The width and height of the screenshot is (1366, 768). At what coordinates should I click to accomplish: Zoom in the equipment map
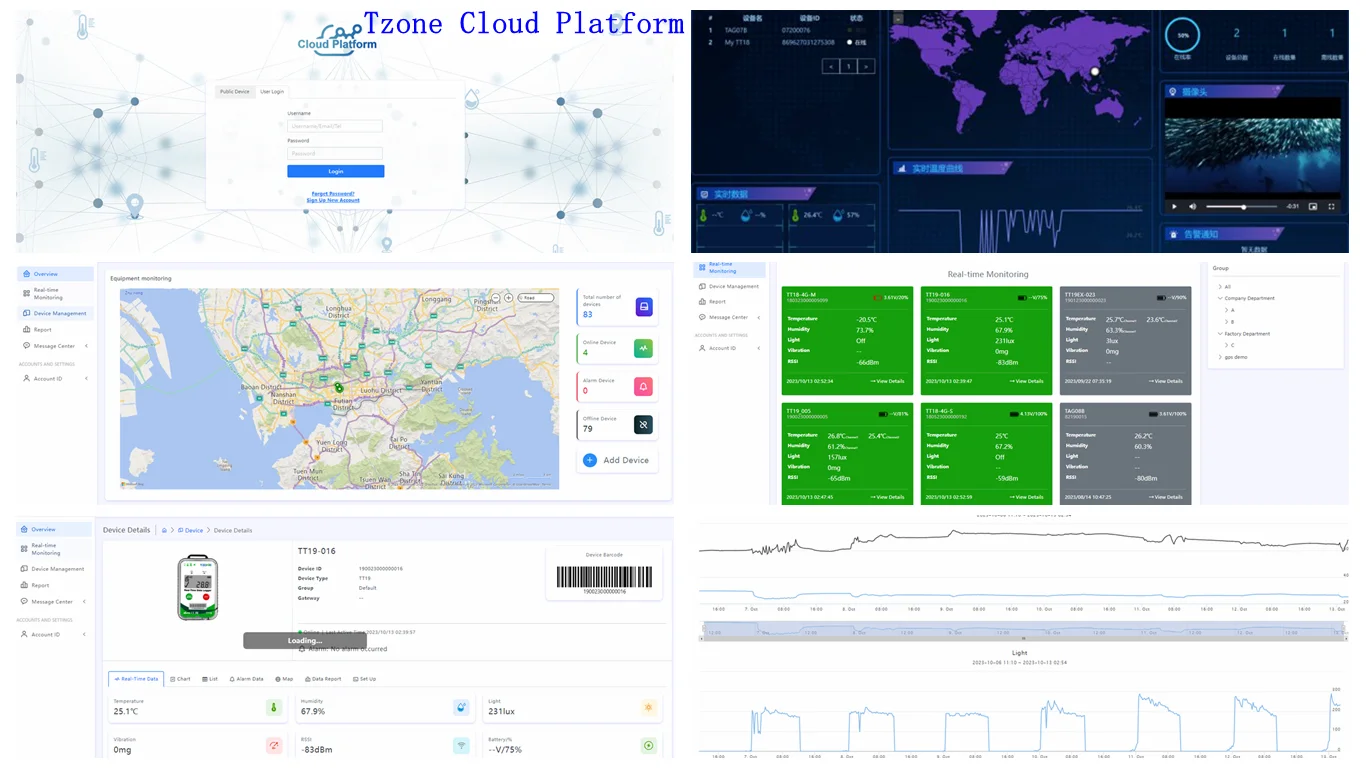[508, 297]
